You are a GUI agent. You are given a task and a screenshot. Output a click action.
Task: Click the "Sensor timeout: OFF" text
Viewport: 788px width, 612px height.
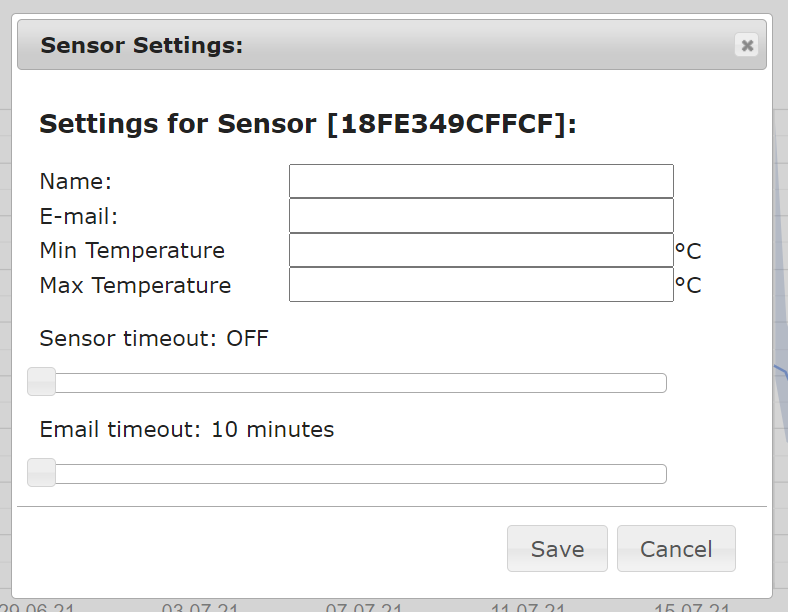pos(154,338)
